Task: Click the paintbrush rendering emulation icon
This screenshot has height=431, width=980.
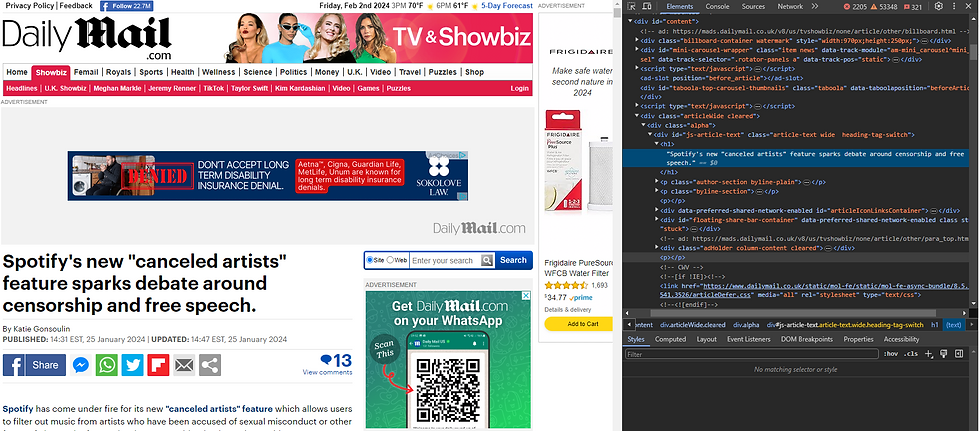Action: (944, 354)
